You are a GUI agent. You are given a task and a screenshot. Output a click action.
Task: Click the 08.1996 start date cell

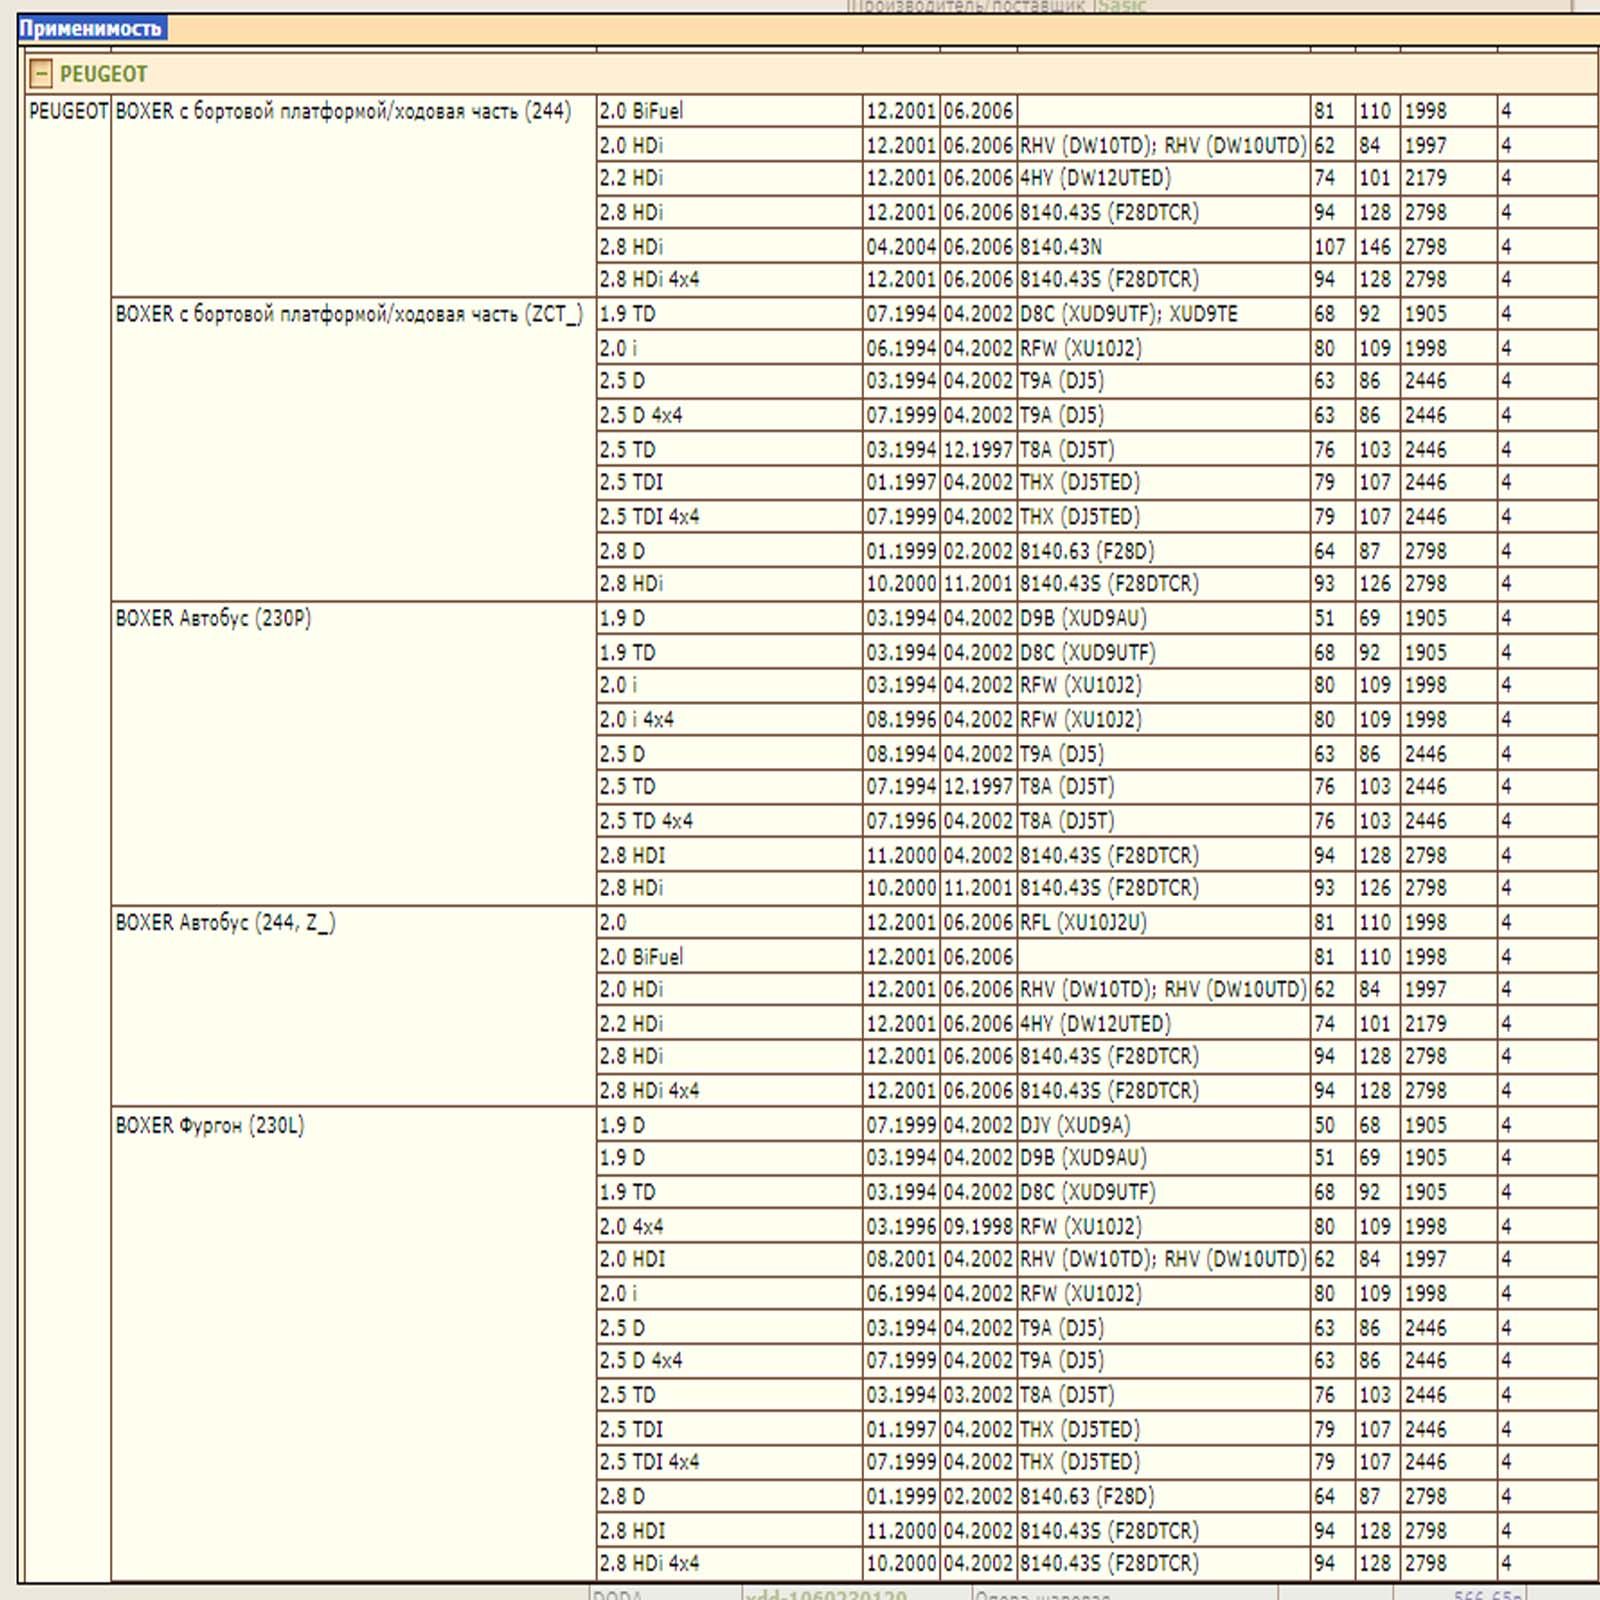coord(901,719)
